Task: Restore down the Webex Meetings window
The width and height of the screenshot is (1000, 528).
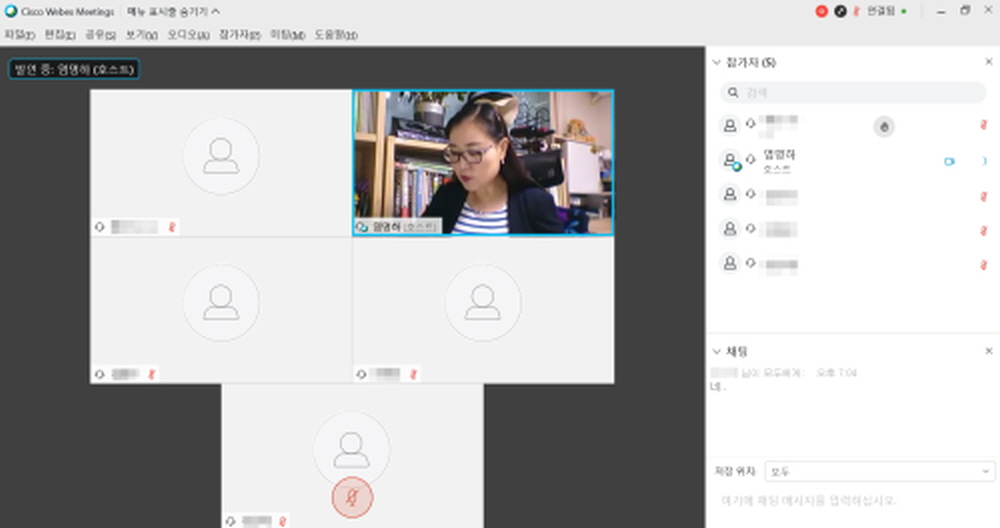Action: tap(965, 11)
